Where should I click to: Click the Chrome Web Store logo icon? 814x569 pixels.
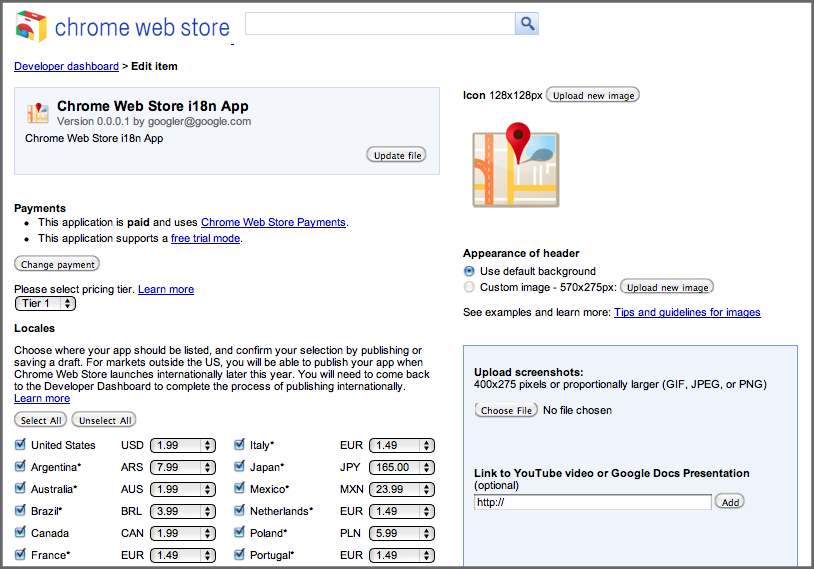point(31,27)
